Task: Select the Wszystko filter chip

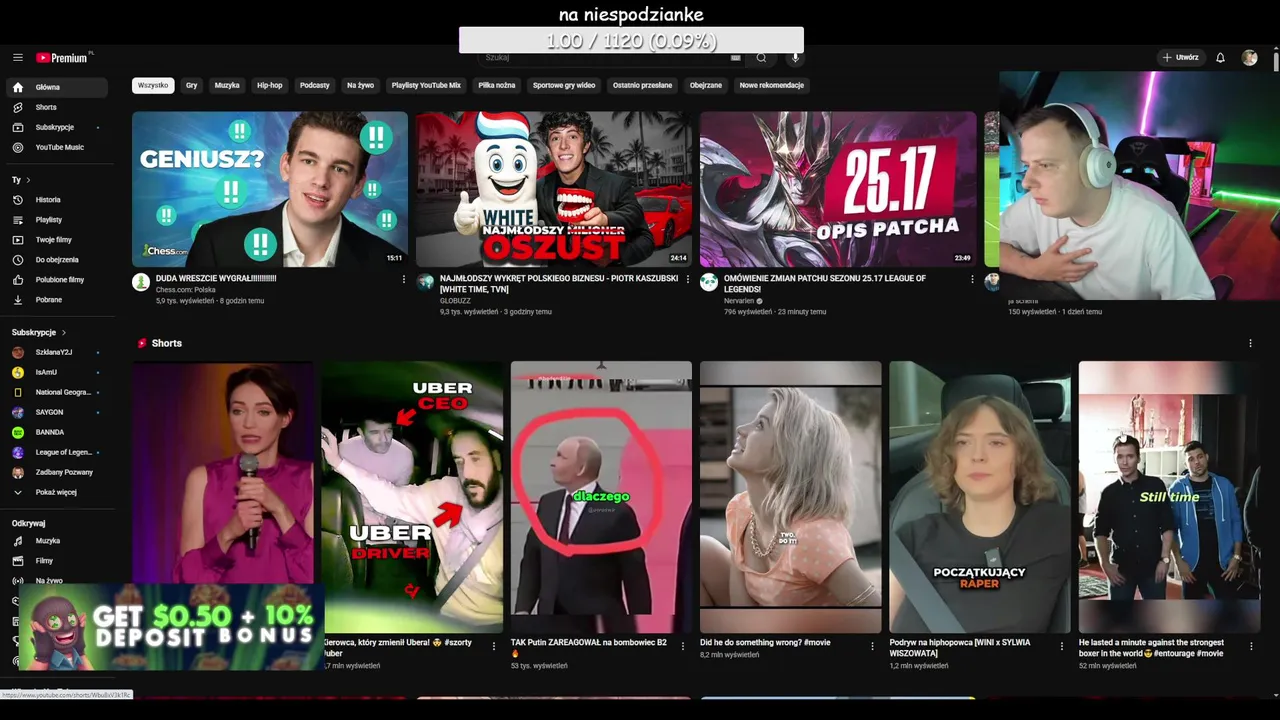Action: tap(153, 86)
